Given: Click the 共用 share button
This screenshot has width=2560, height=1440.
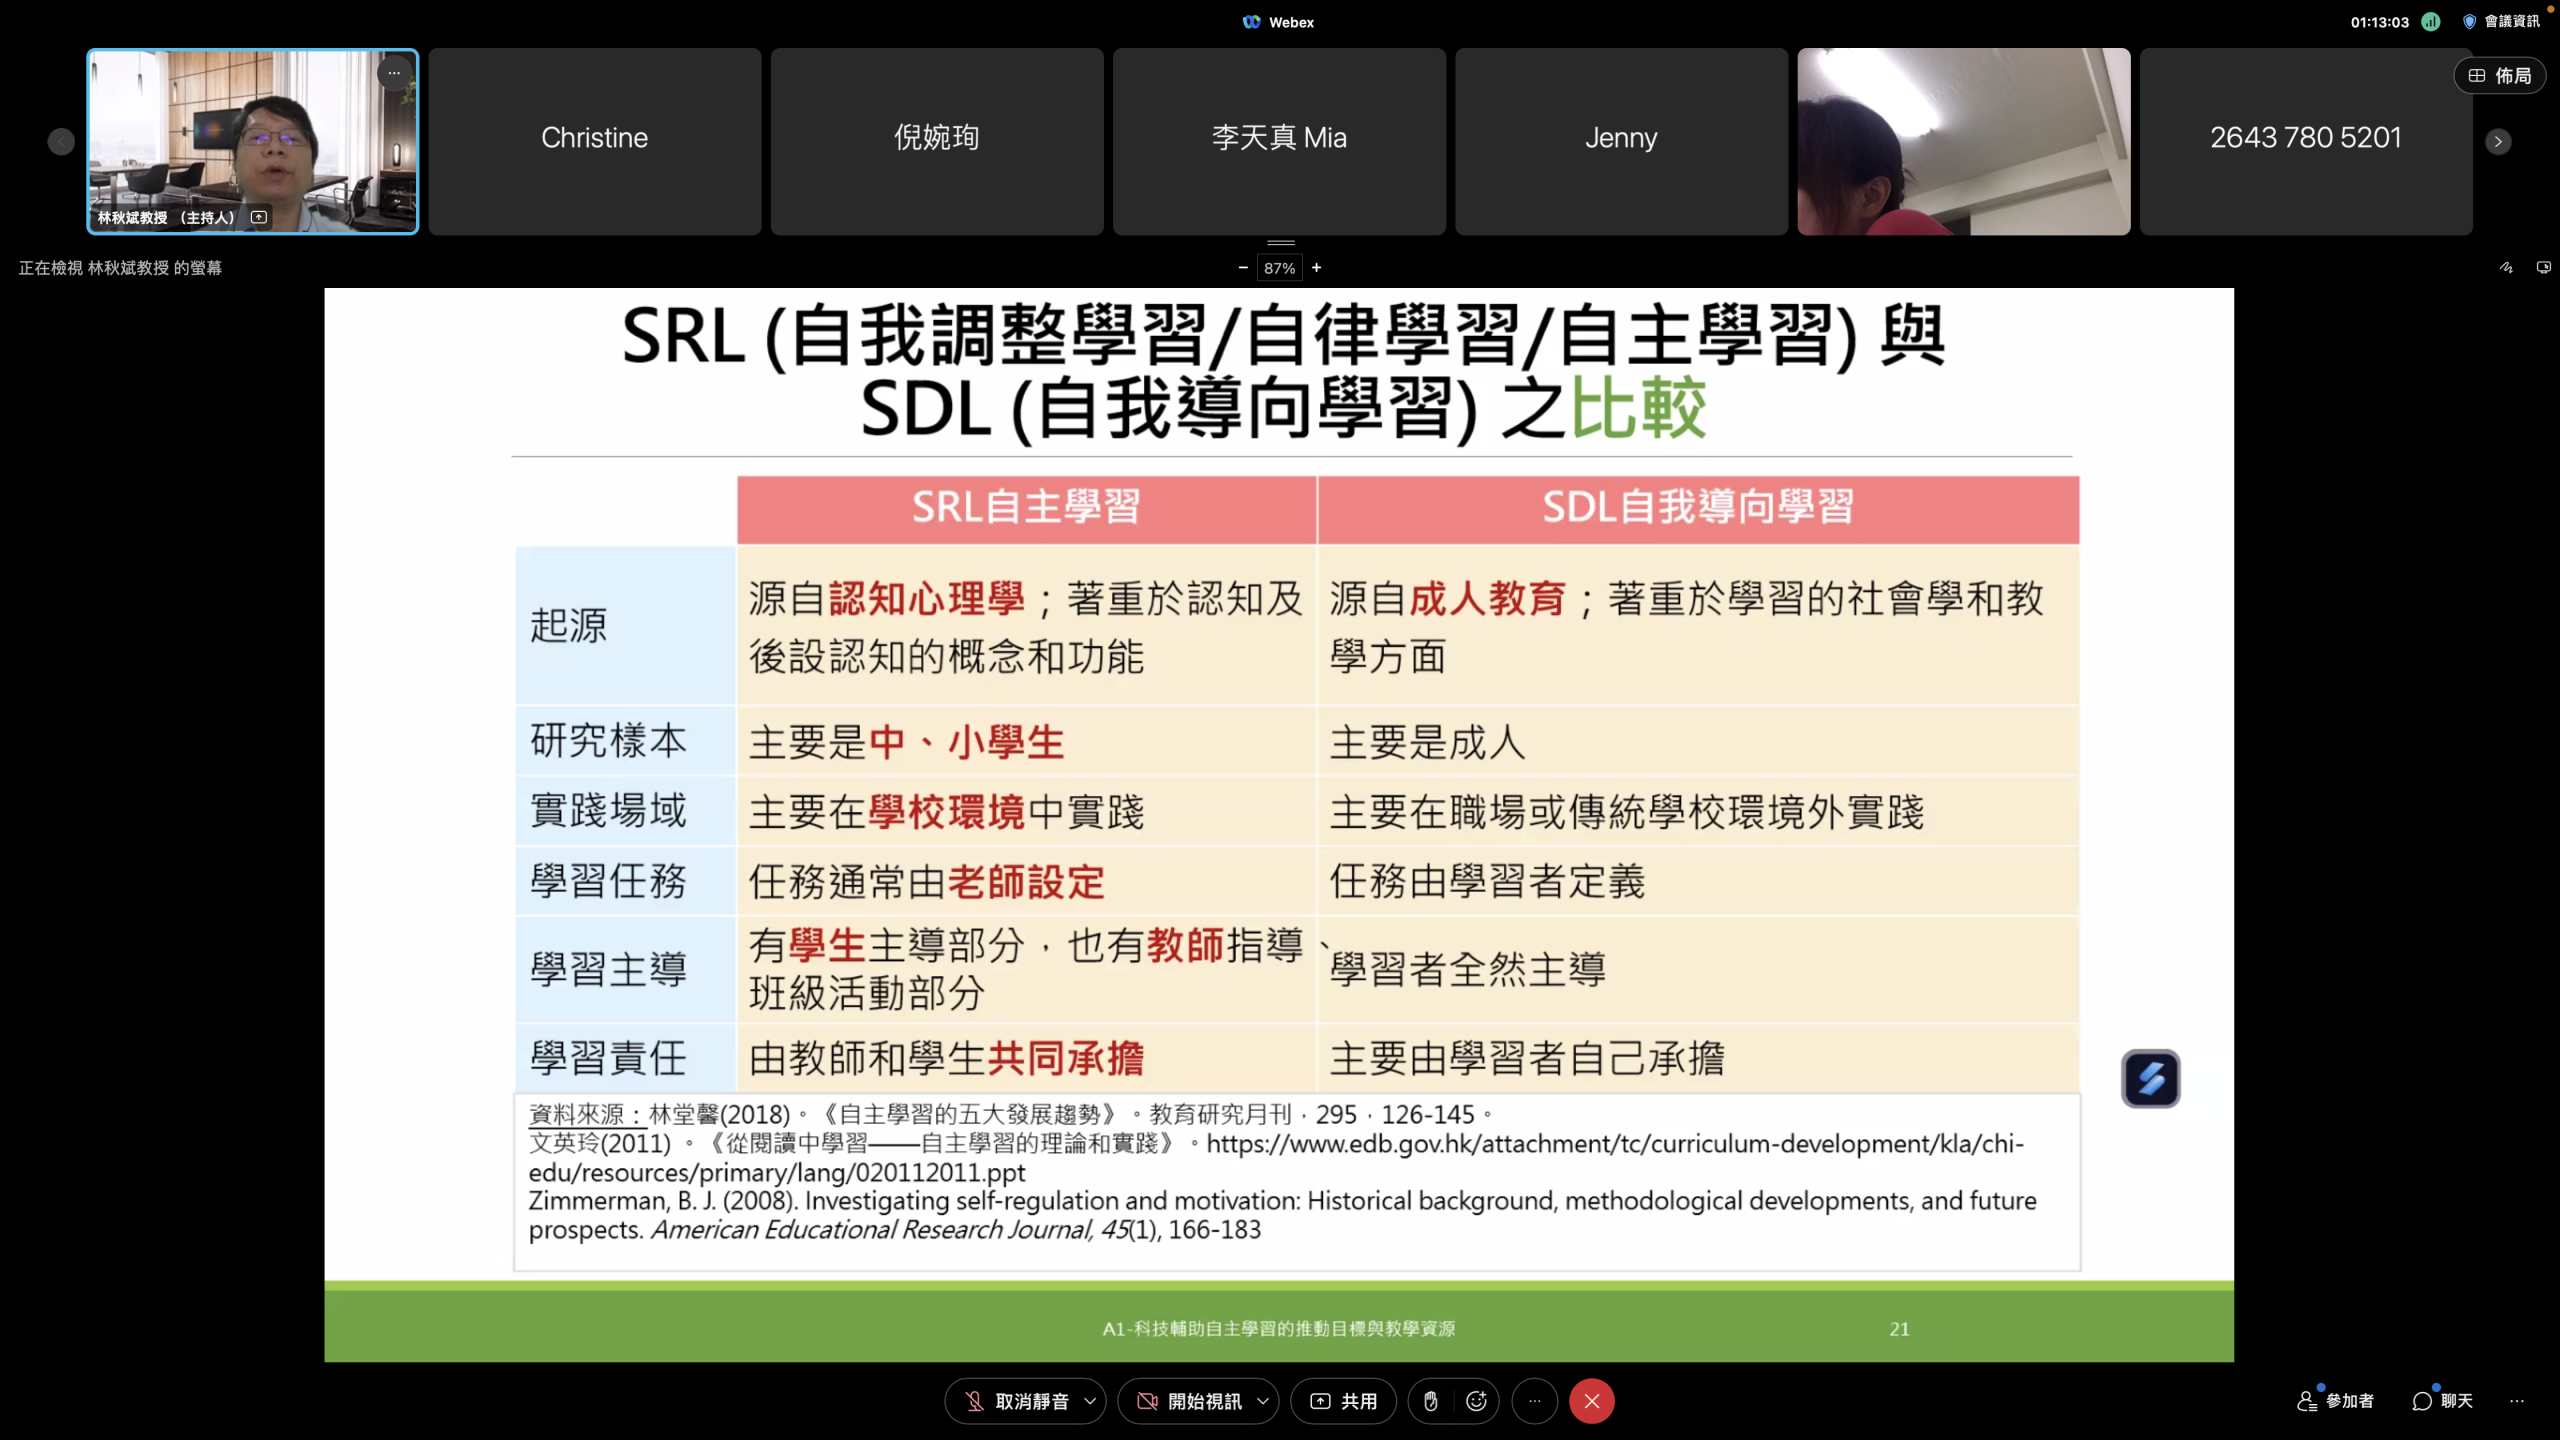Looking at the screenshot, I should point(1343,1401).
